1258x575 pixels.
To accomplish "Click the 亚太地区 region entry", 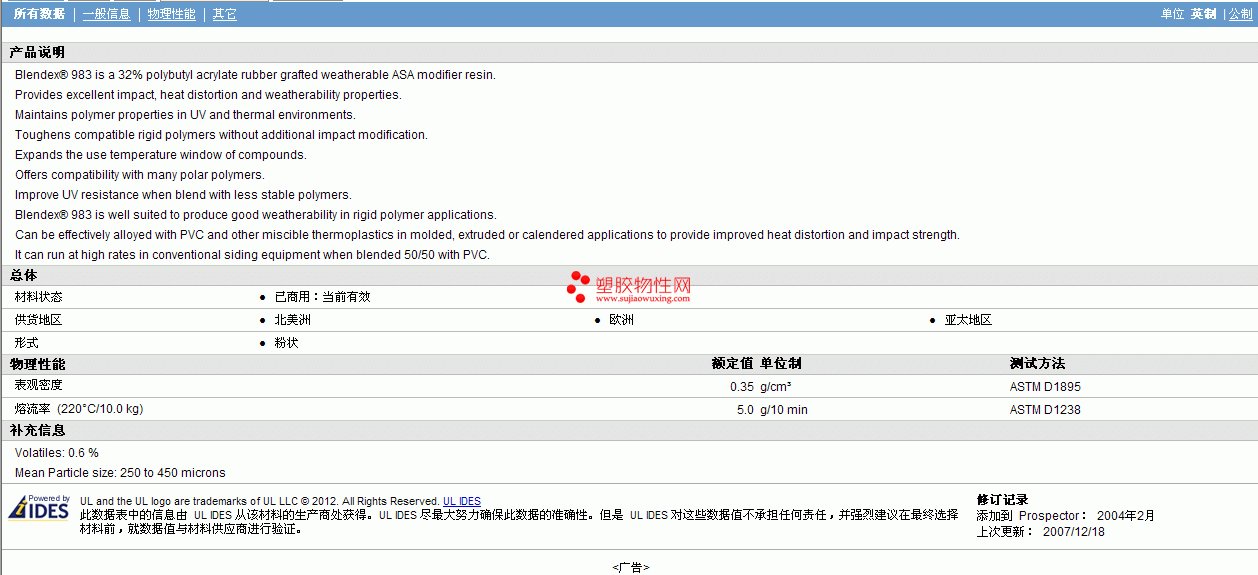I will click(x=968, y=320).
